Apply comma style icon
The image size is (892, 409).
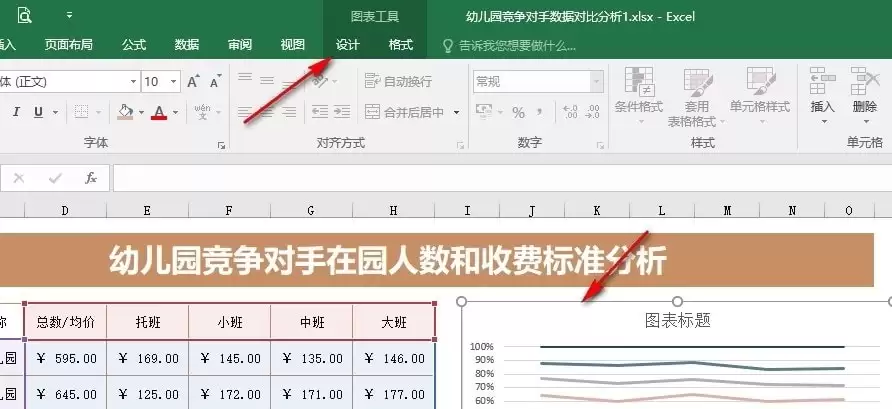pos(540,112)
